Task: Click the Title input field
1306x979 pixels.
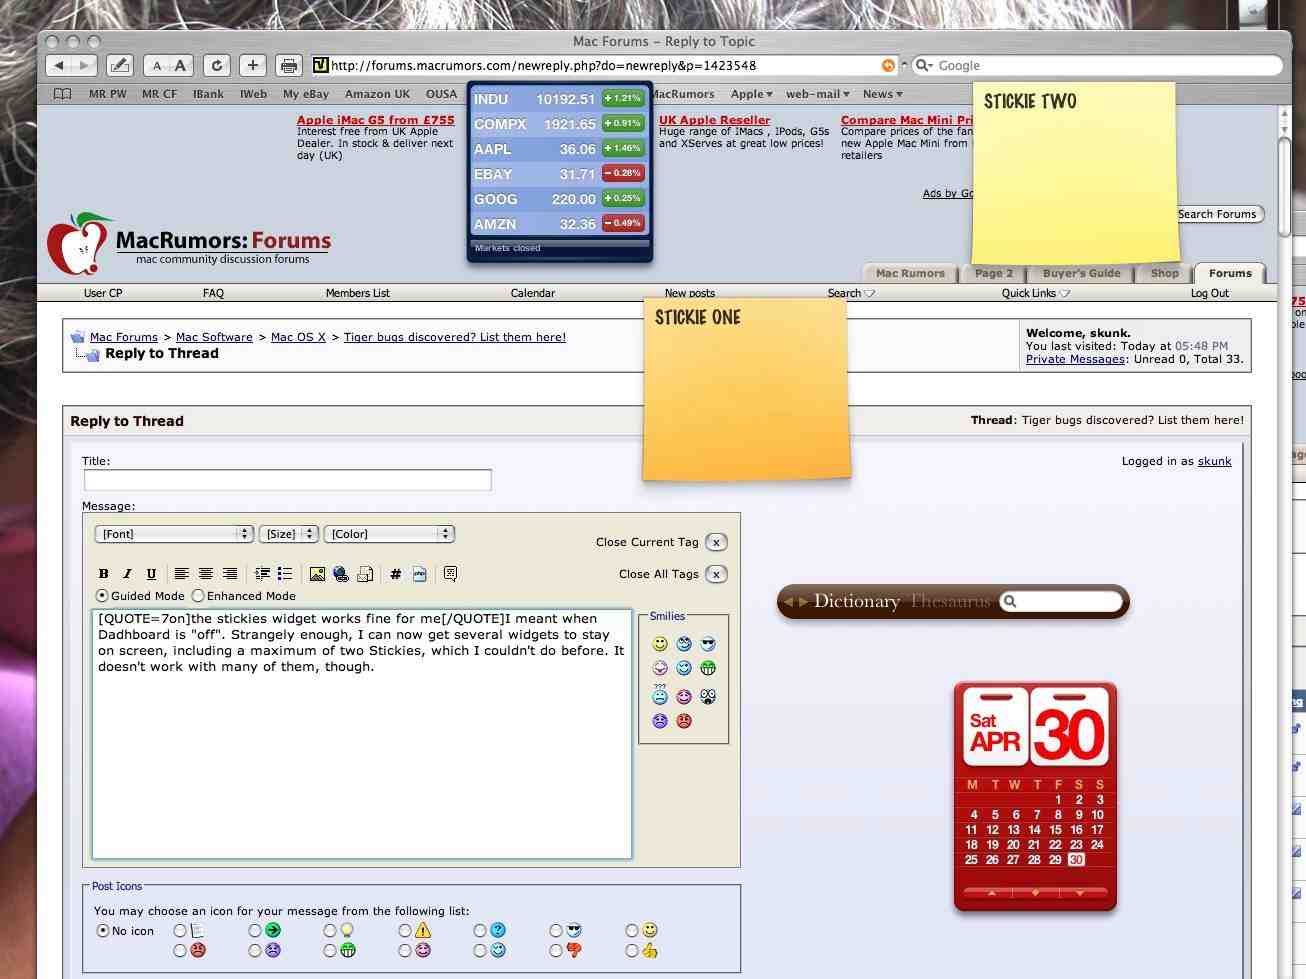Action: click(287, 480)
